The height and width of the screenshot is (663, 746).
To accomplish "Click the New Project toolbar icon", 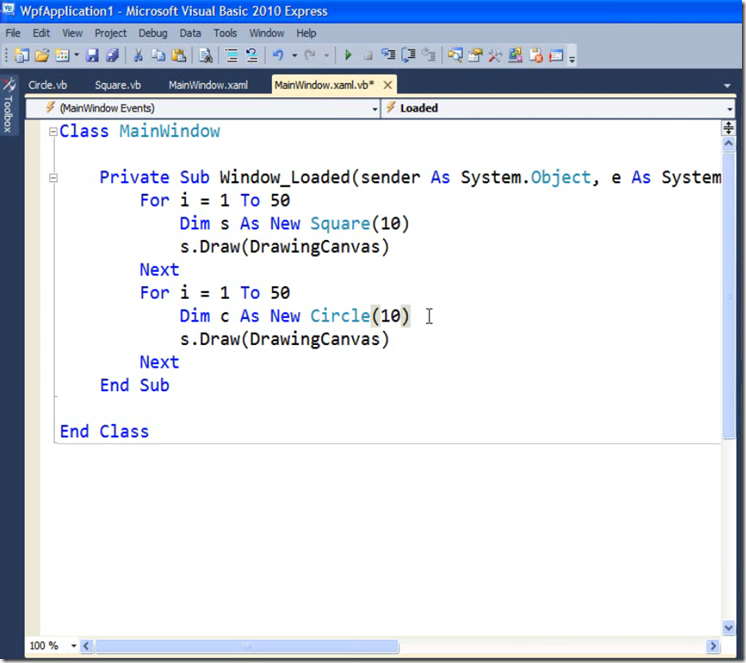I will [22, 56].
